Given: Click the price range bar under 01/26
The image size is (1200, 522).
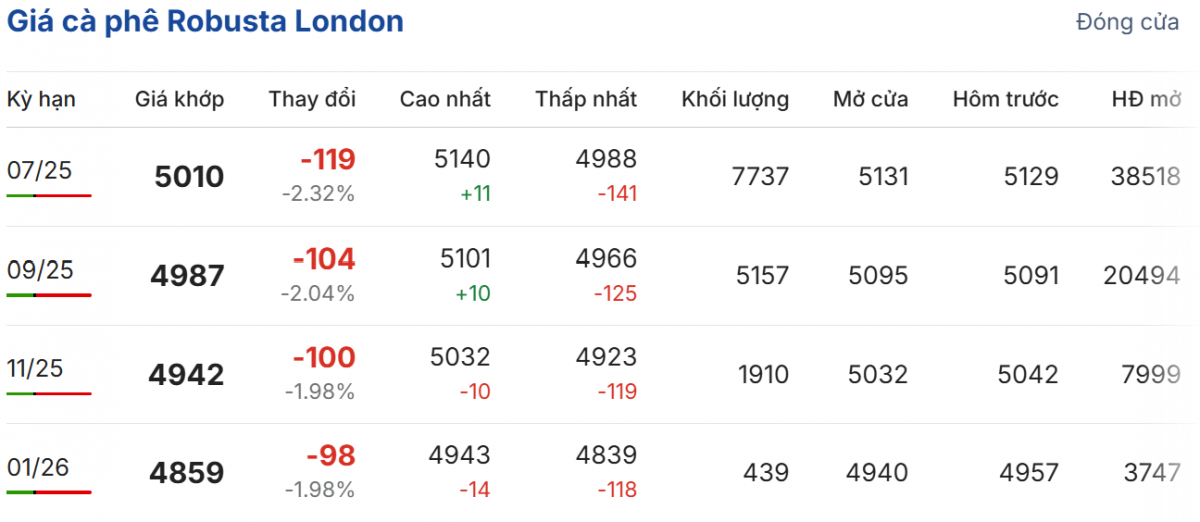Looking at the screenshot, I should (x=49, y=492).
